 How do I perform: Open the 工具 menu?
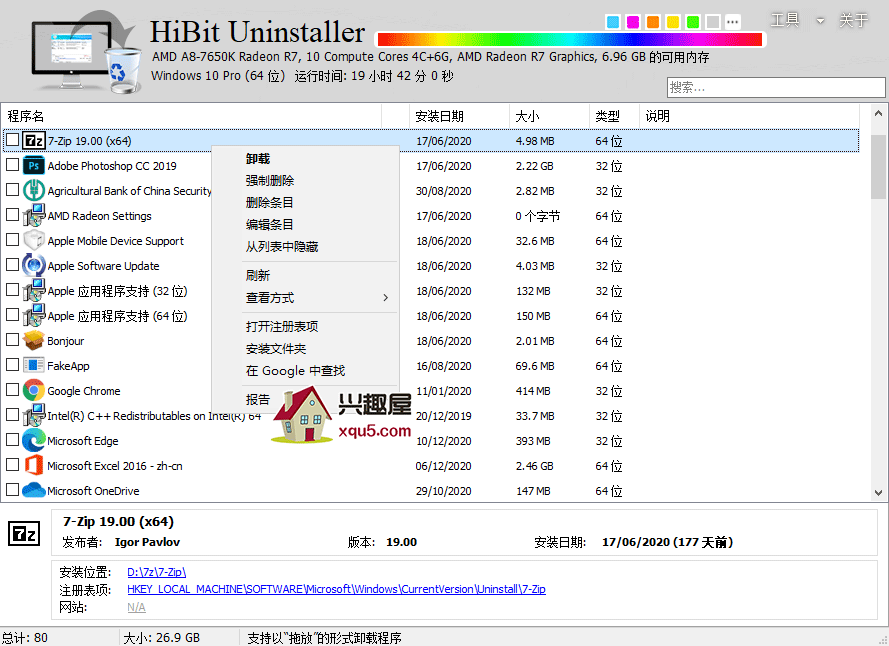(785, 20)
